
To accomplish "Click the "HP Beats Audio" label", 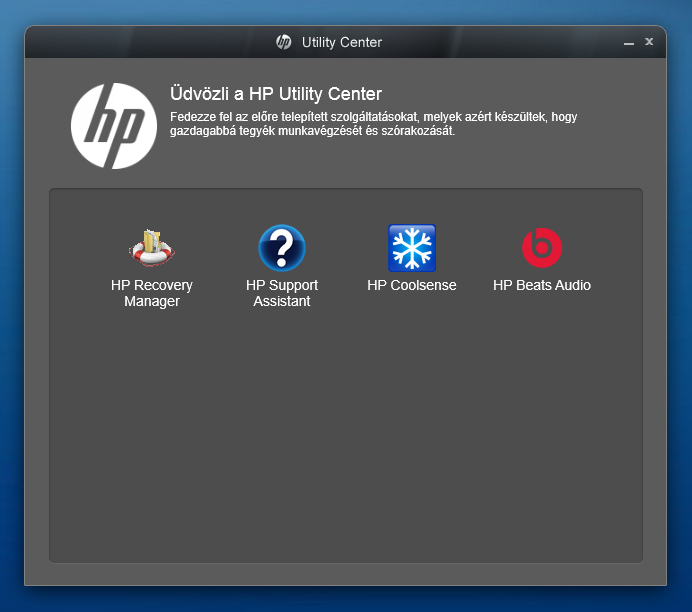I will pos(542,285).
